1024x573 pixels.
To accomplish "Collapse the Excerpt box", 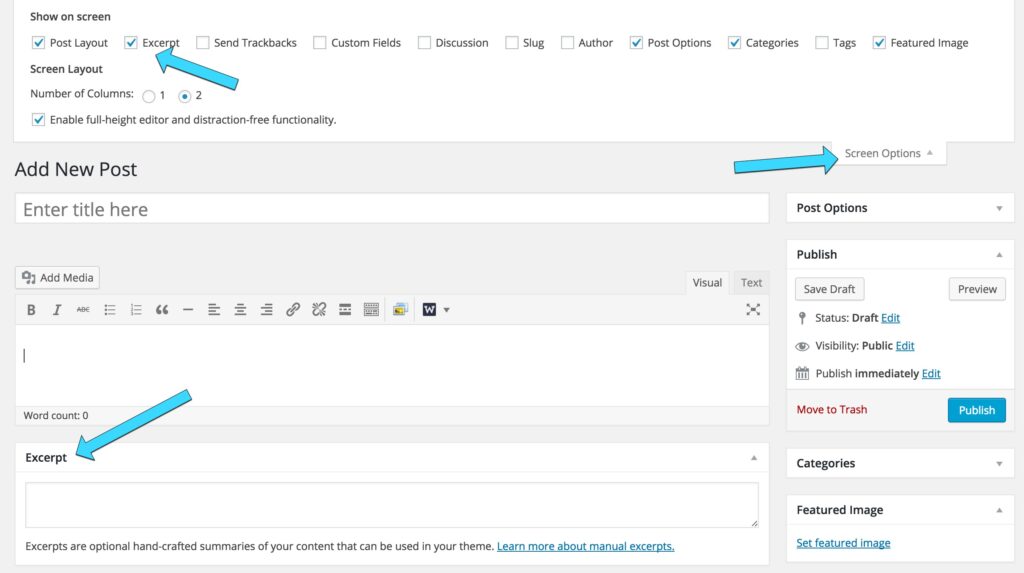I will (x=754, y=458).
